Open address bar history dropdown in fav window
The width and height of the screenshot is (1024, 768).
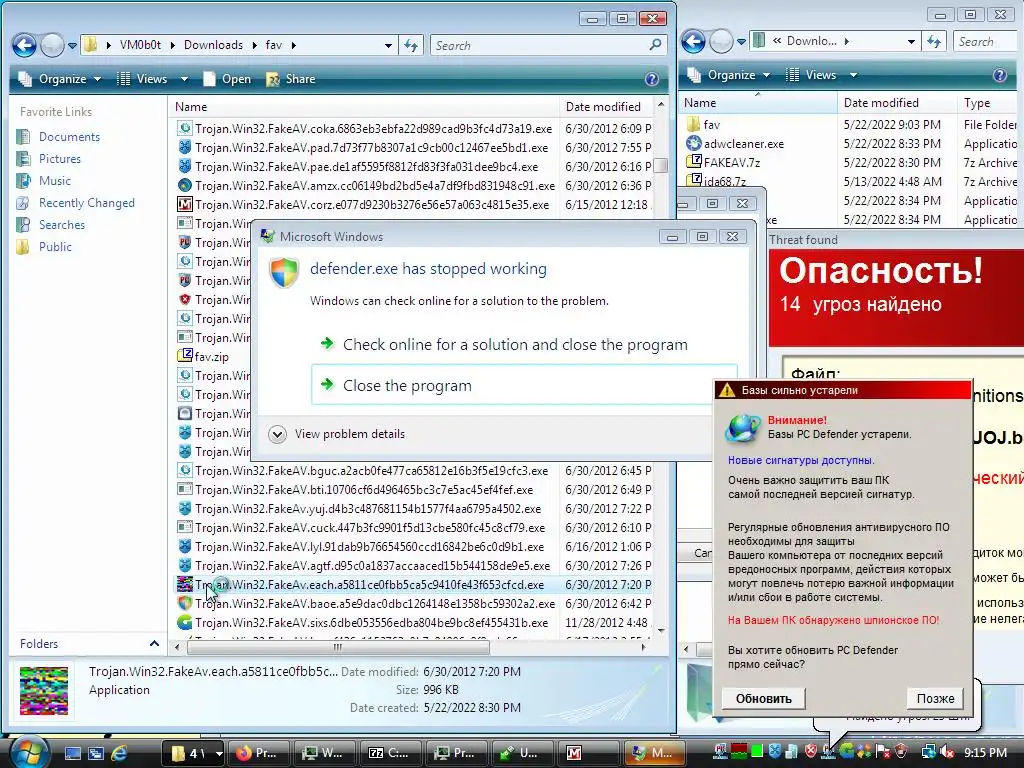click(x=389, y=45)
